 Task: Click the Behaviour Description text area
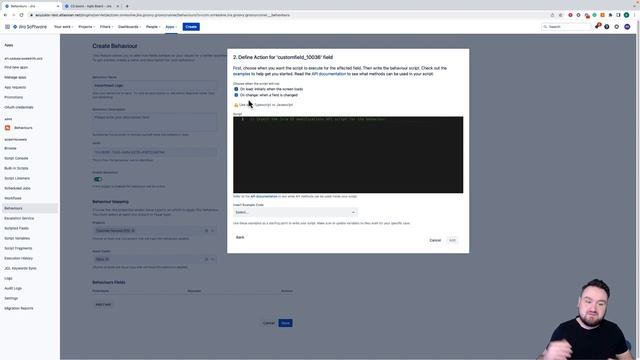click(x=154, y=122)
